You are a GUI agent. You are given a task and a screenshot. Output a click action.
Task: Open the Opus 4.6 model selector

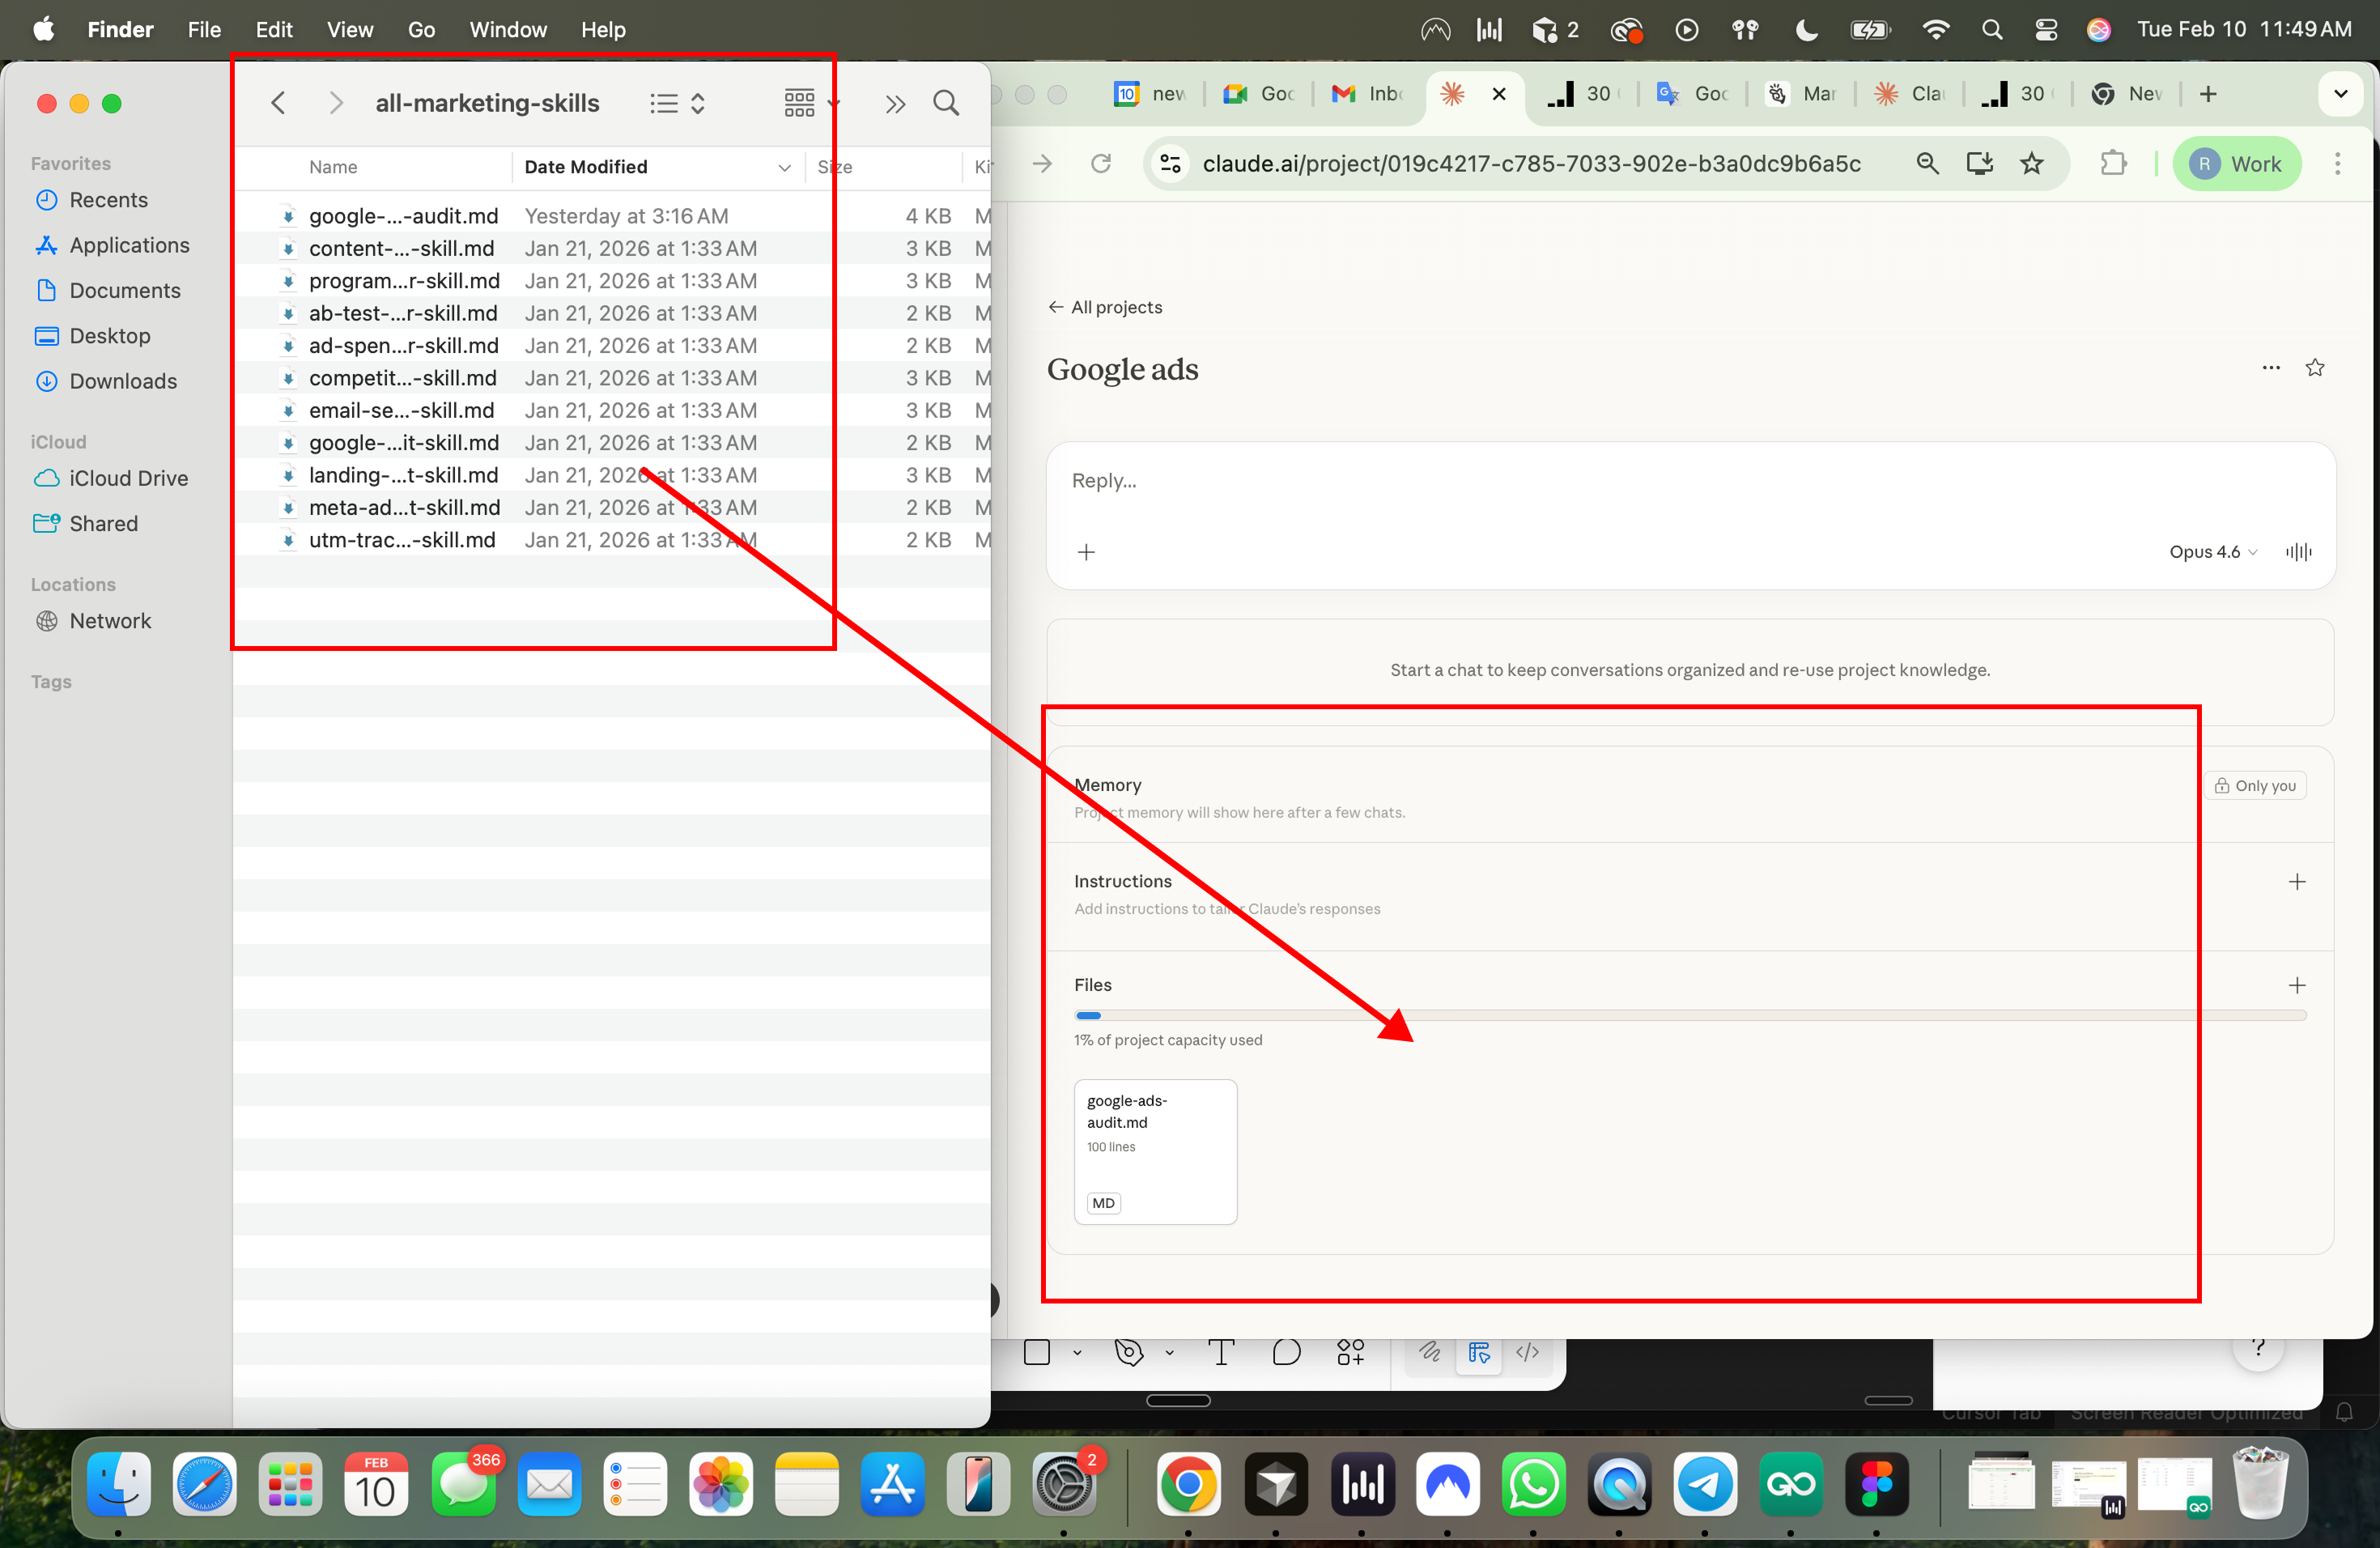(x=2212, y=552)
